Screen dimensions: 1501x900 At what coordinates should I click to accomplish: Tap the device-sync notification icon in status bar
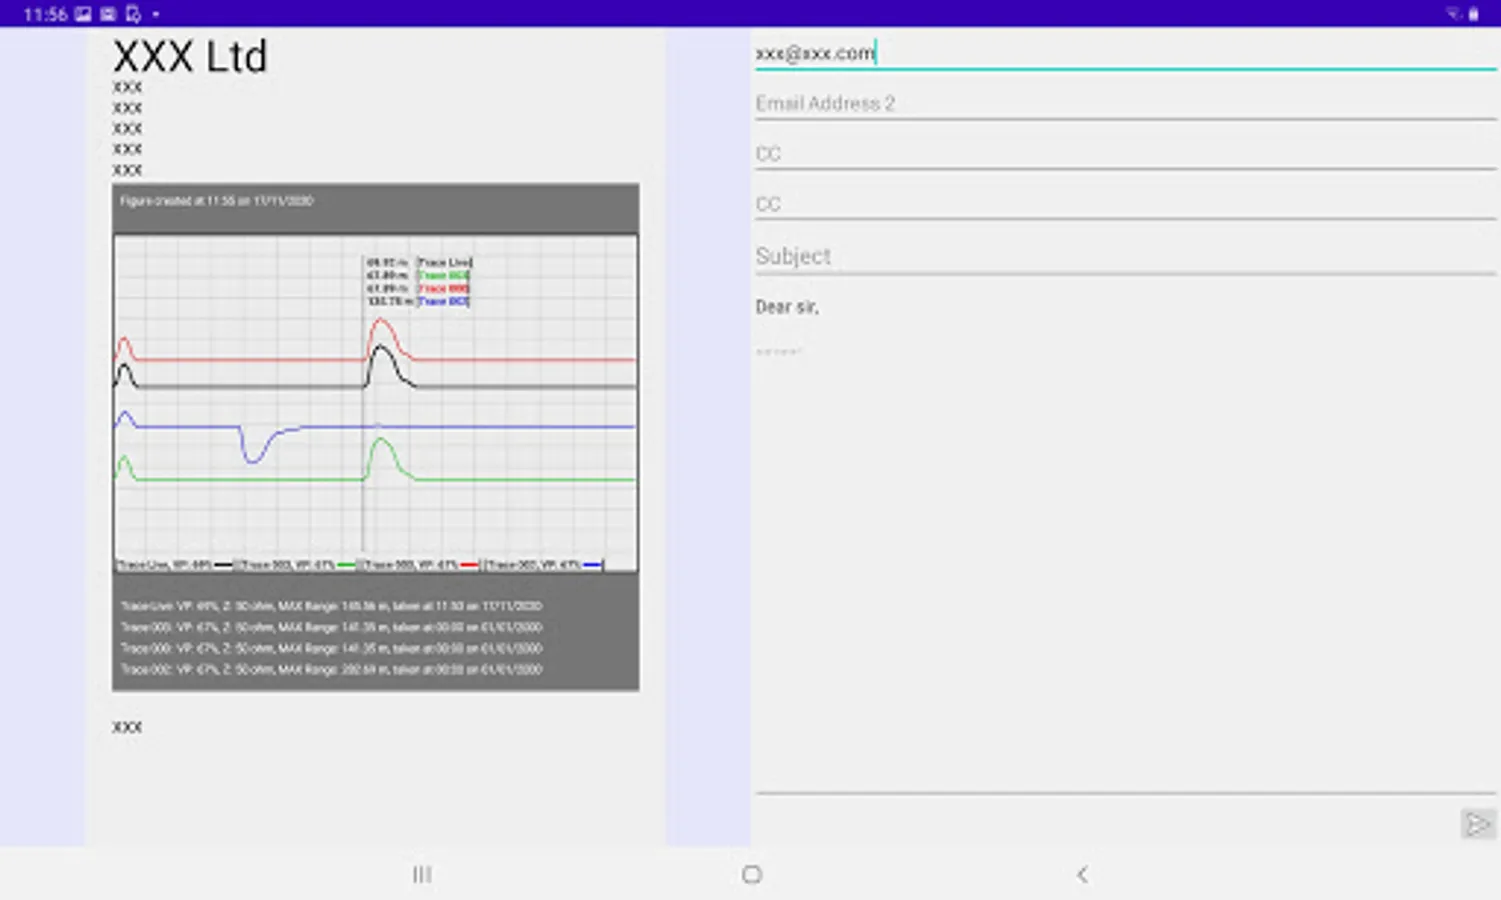(x=133, y=14)
